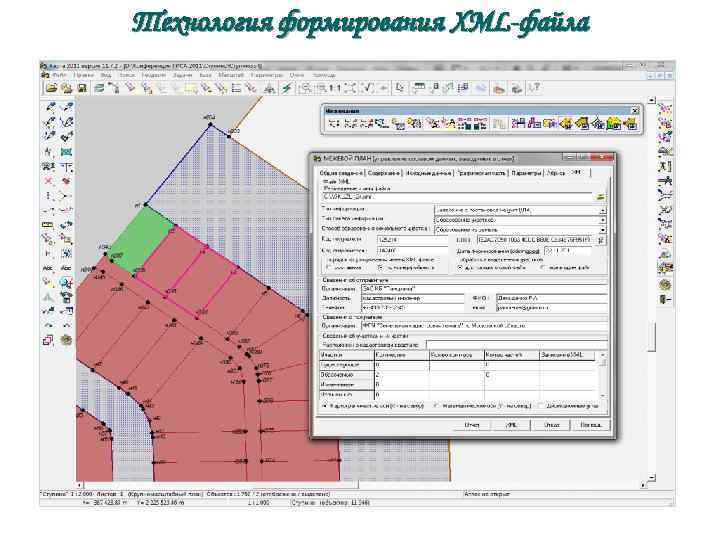Click the brown round icon in right palette
The image size is (720, 540).
point(664,284)
